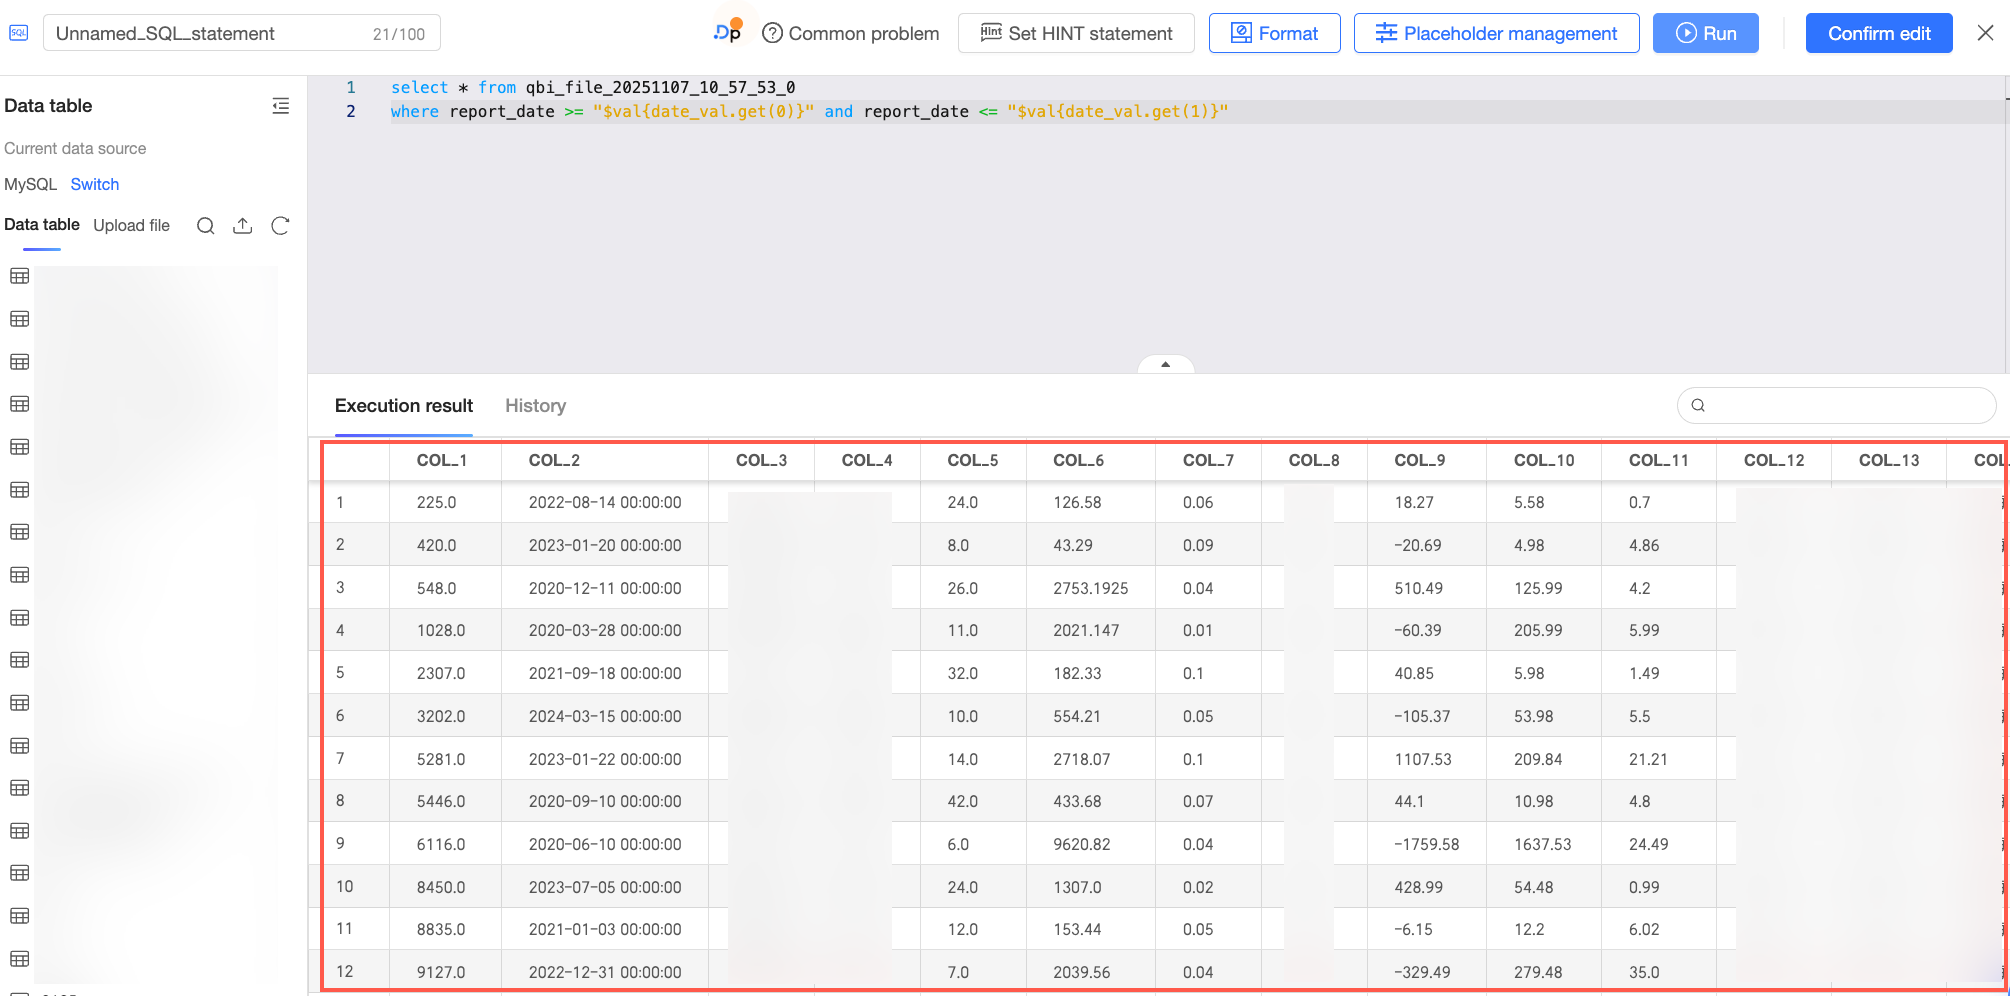Click Set HINT statement button
The image size is (2010, 996).
pos(1076,33)
